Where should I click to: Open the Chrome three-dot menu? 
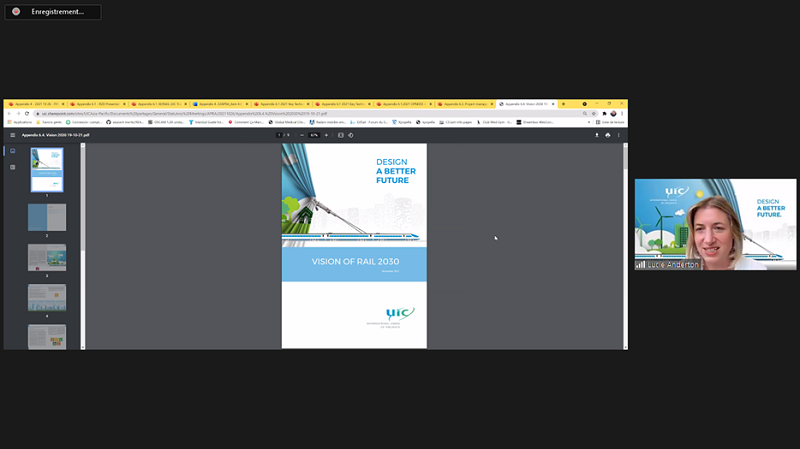[622, 113]
